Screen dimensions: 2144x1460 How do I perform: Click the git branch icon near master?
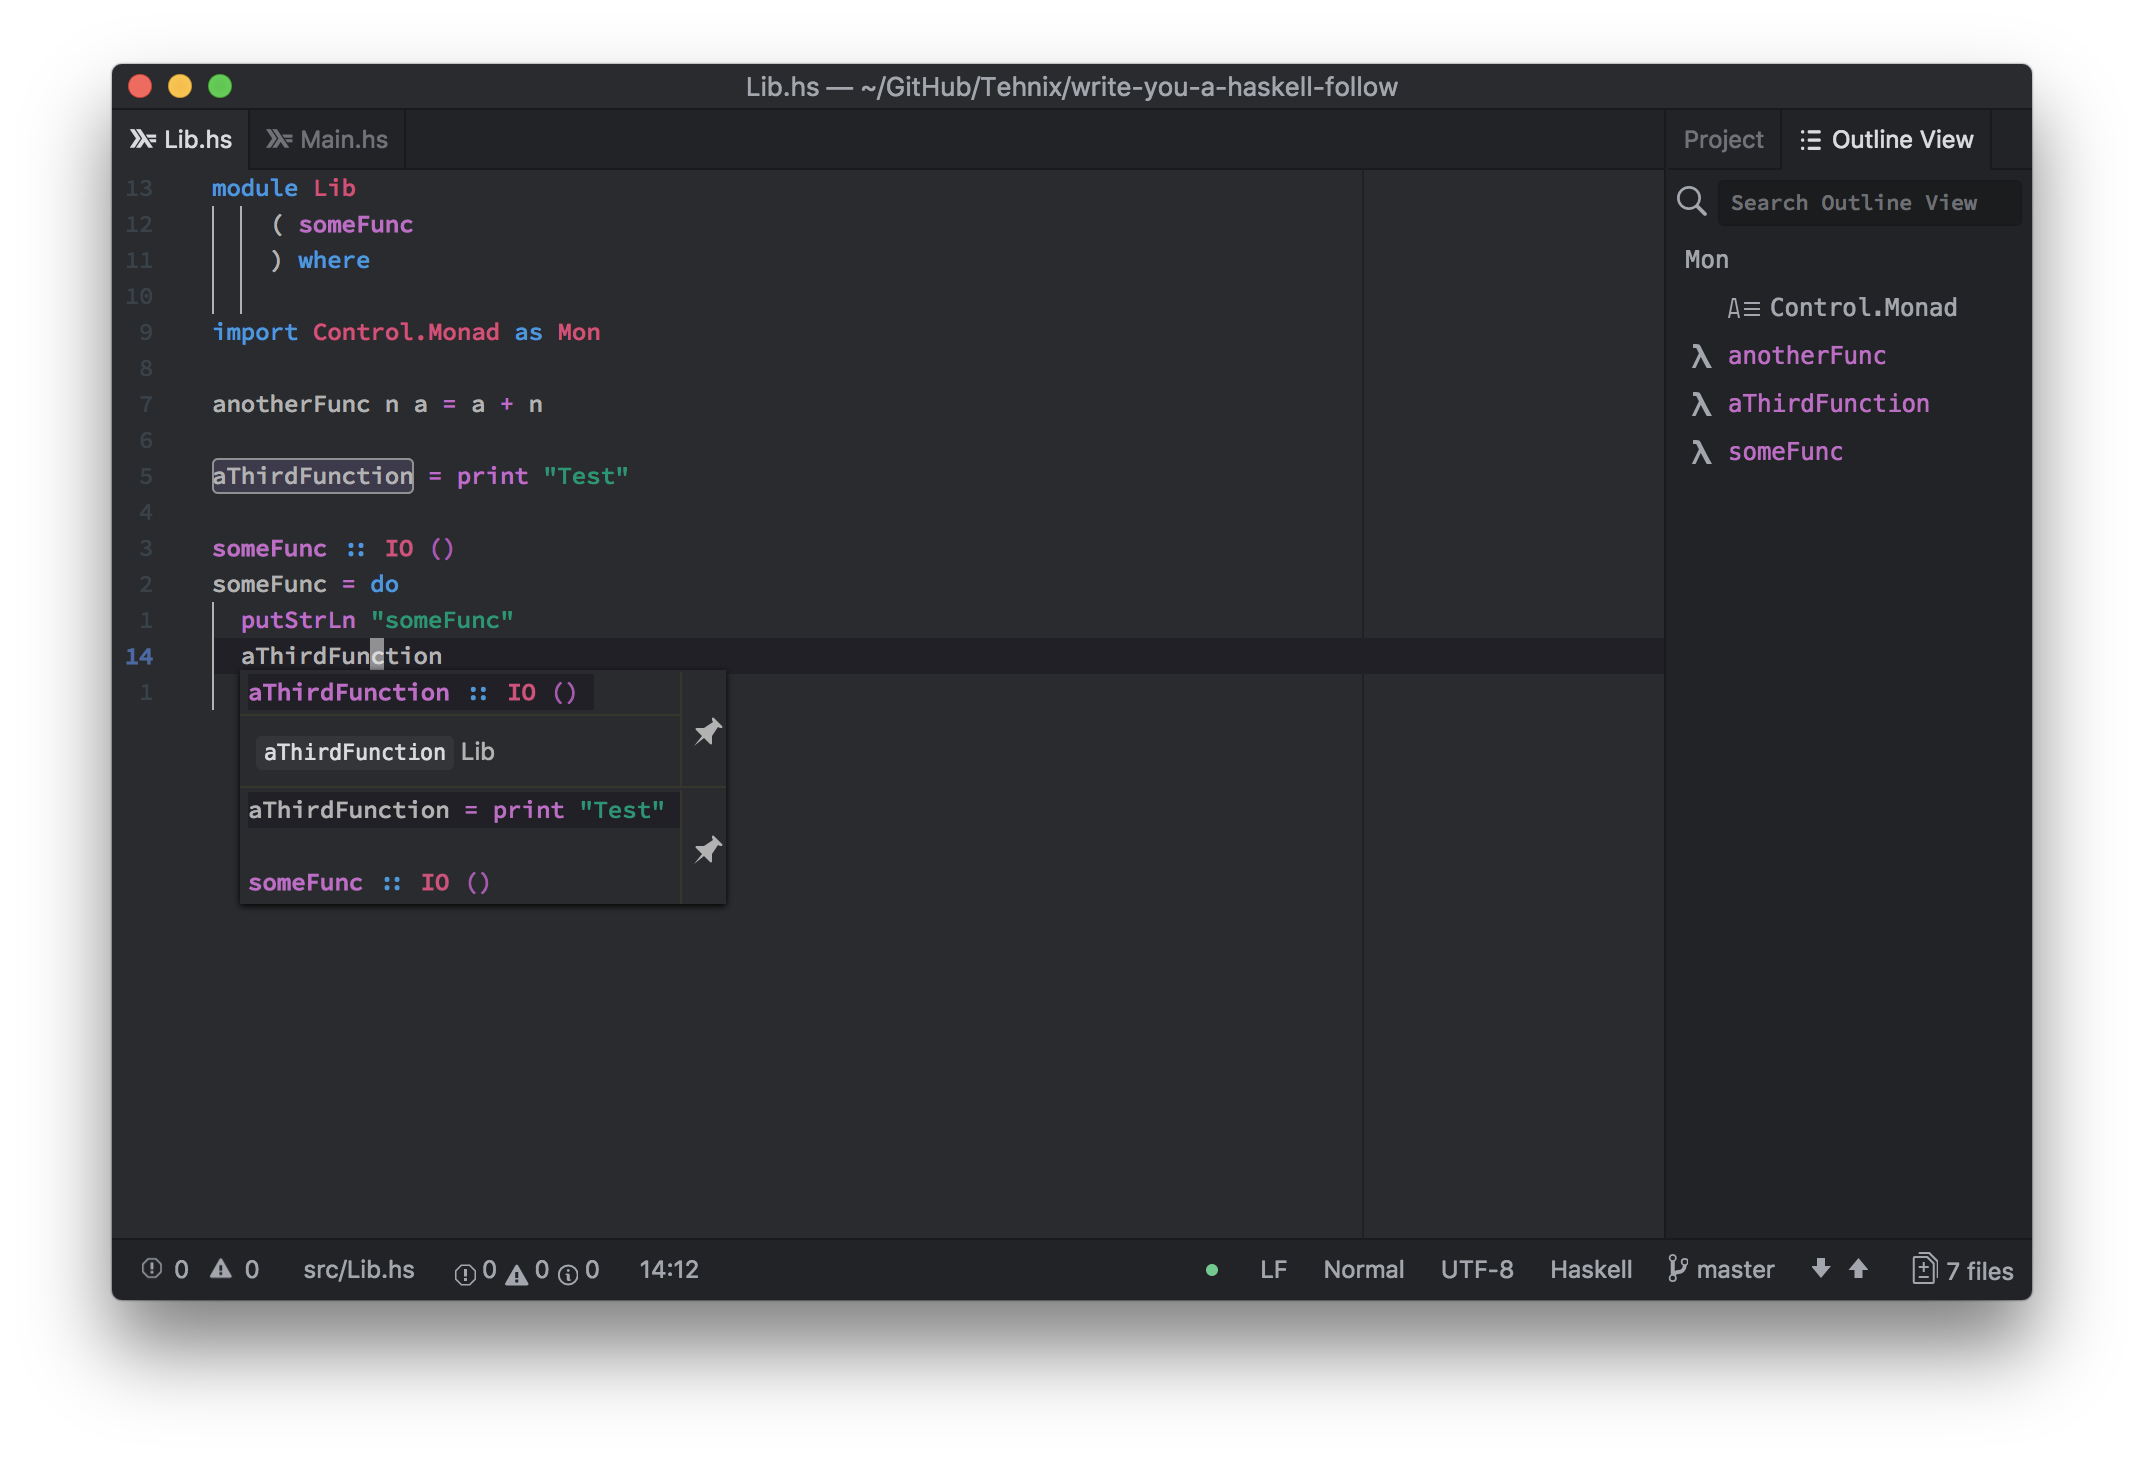1676,1269
